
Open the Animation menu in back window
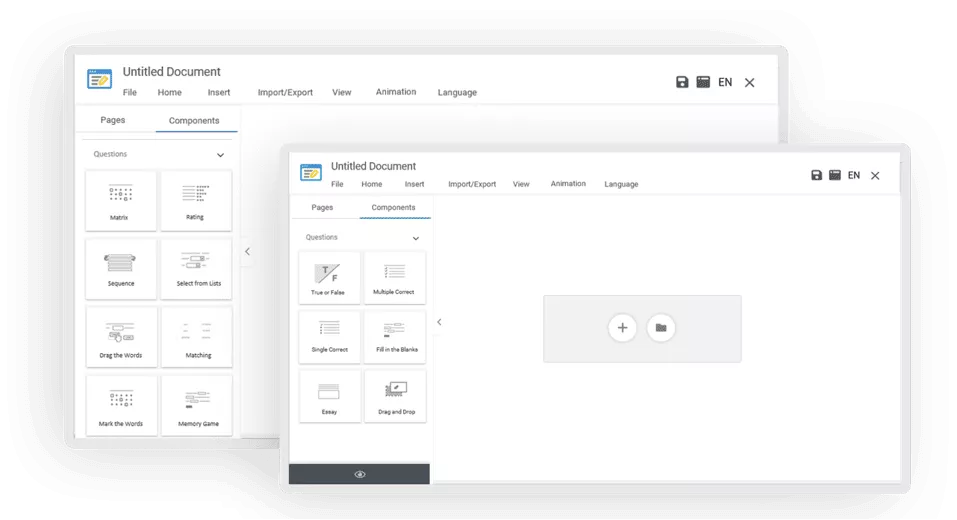(396, 92)
